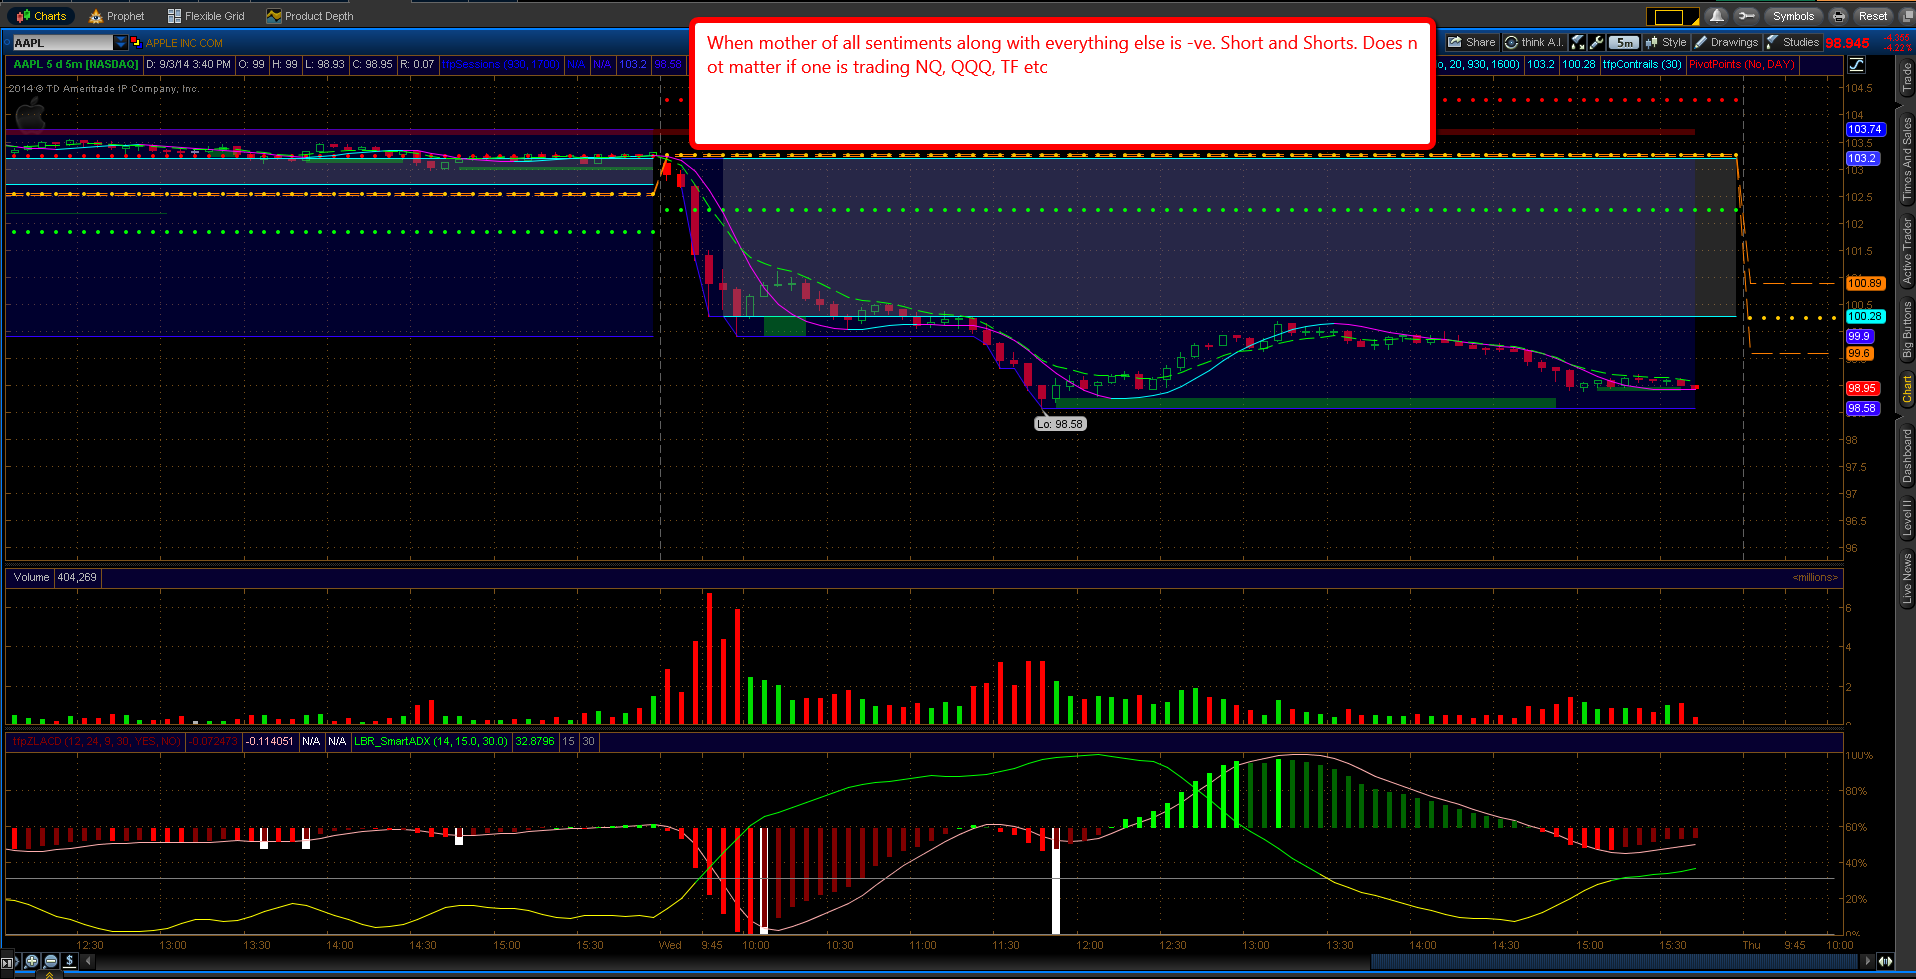Image resolution: width=1916 pixels, height=979 pixels.
Task: Click the LBR_SmartADX study label
Action: (x=431, y=741)
